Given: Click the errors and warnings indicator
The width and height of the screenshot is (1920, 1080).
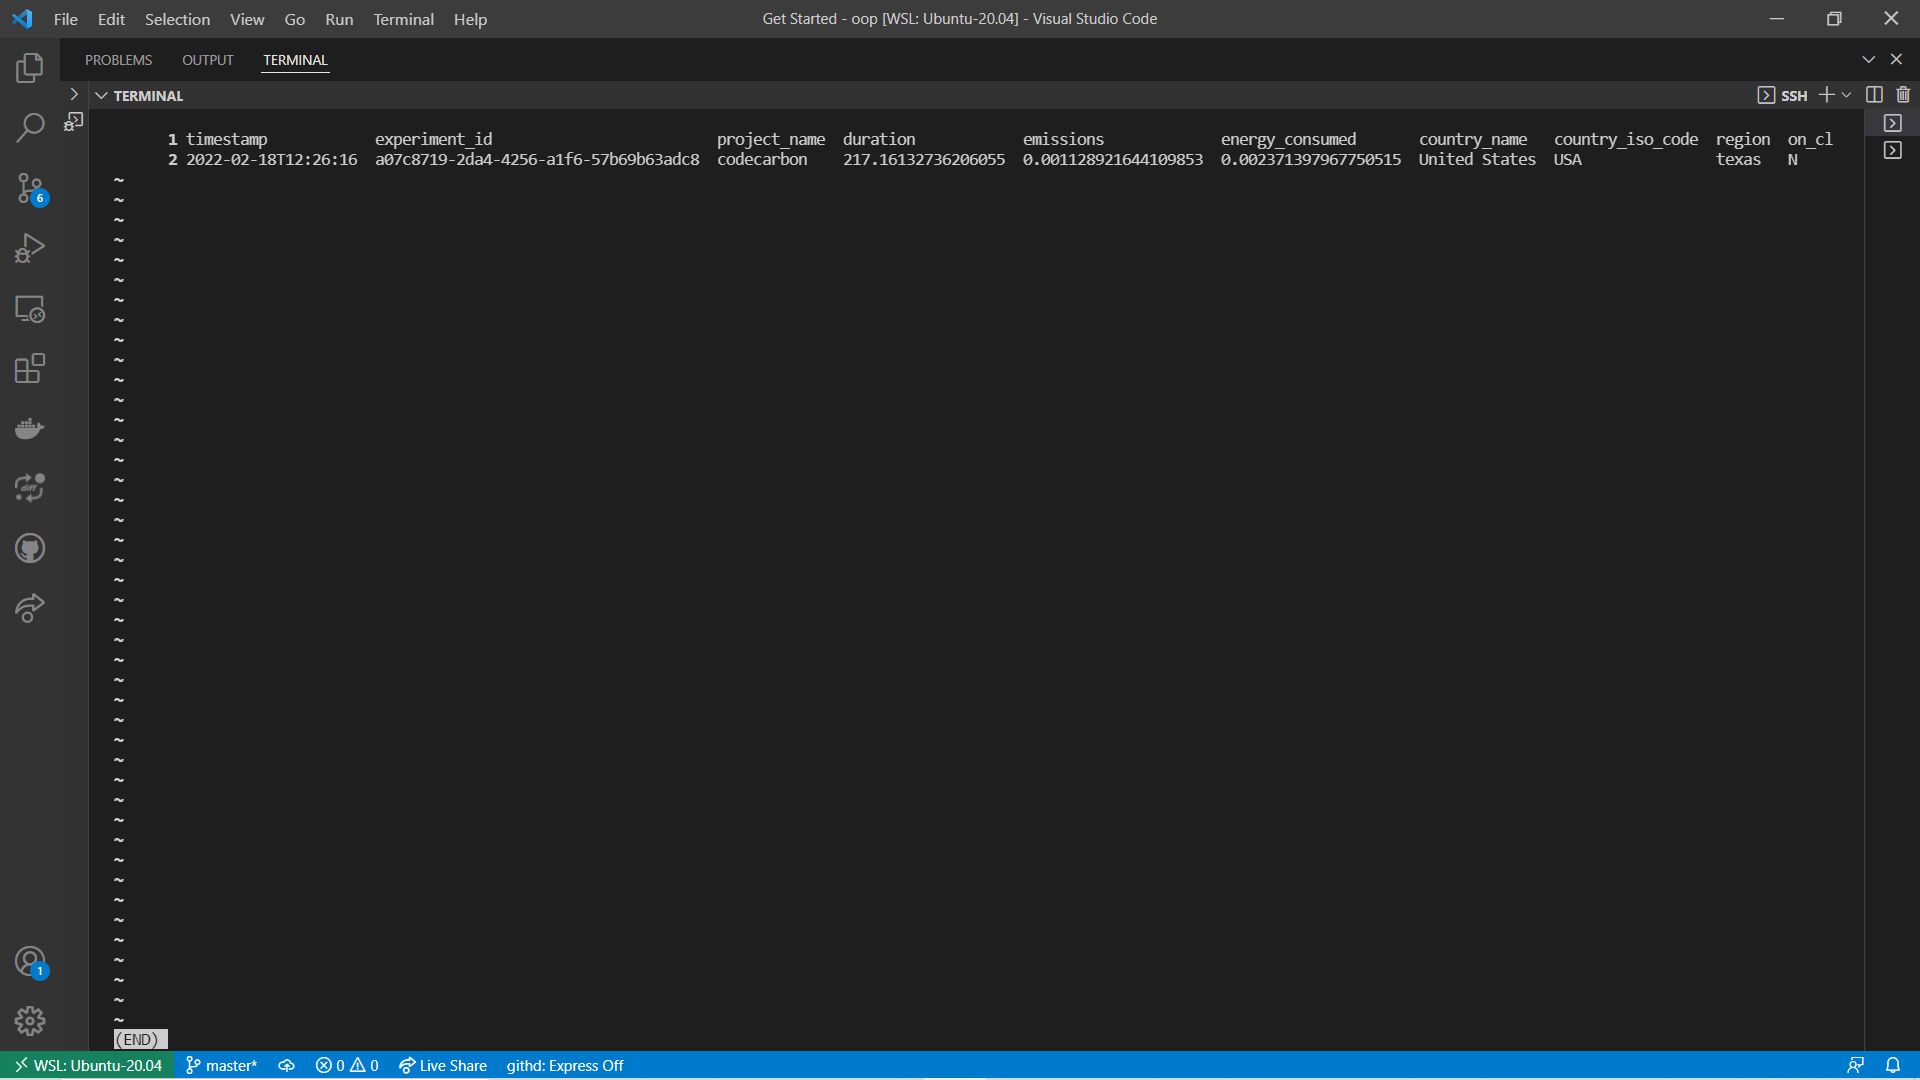Looking at the screenshot, I should (x=346, y=1065).
